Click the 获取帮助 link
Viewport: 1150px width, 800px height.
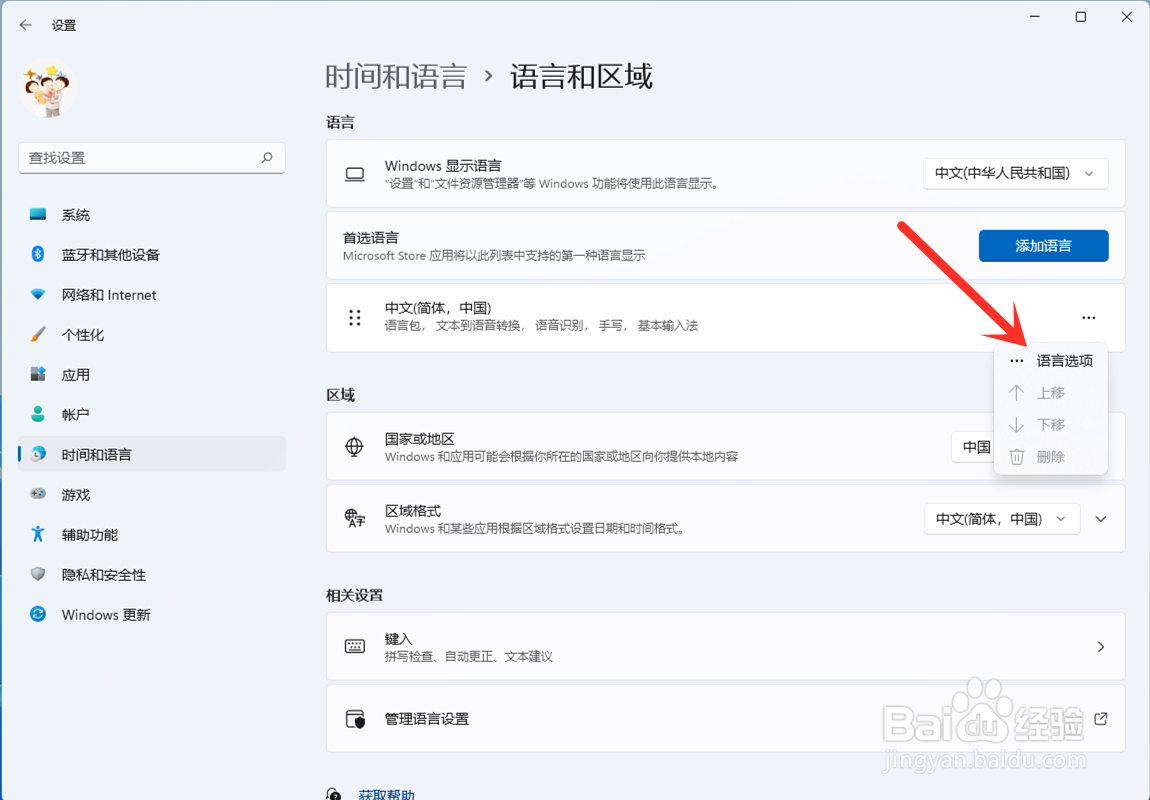pos(386,795)
